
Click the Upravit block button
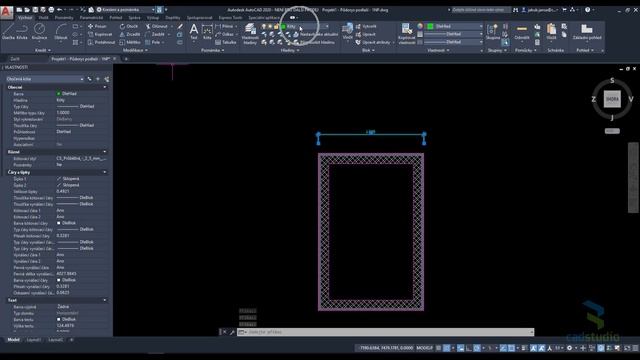[366, 34]
